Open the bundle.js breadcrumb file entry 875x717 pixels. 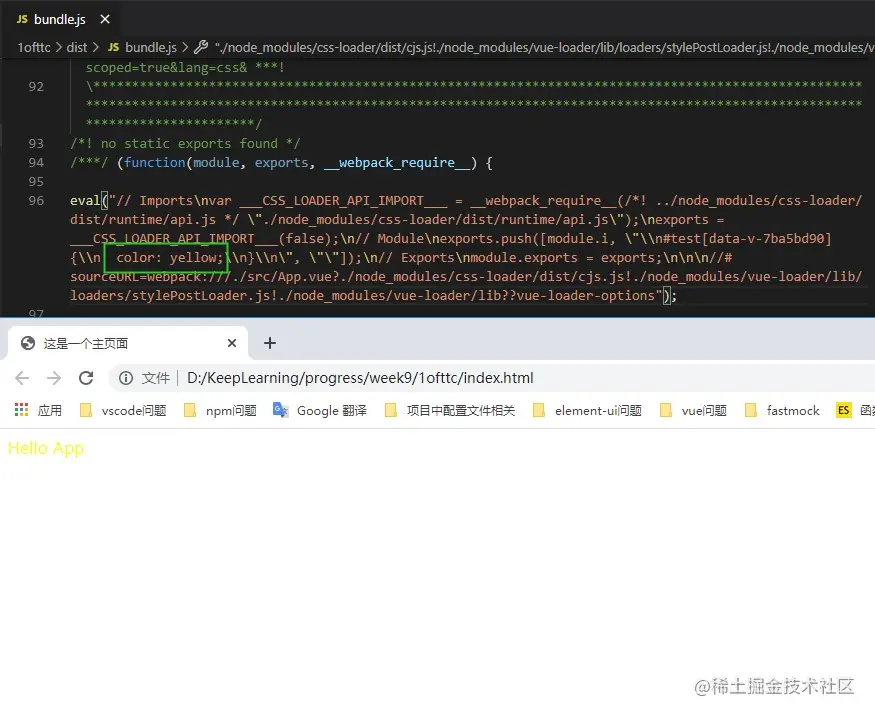[151, 47]
